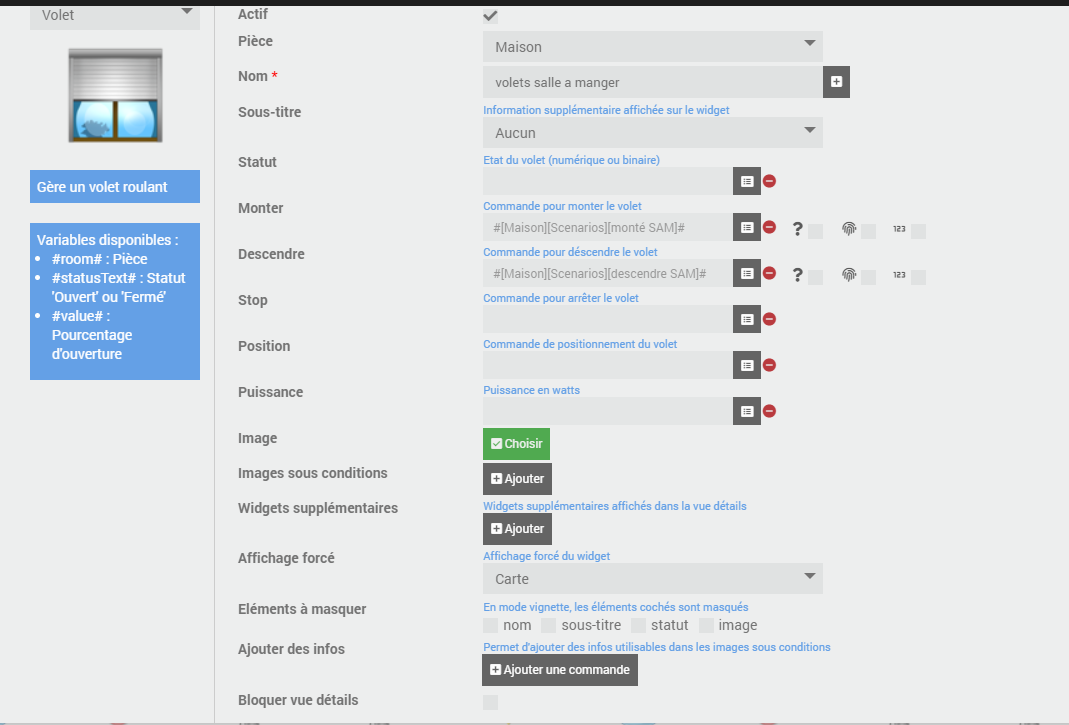Click the plus icon beside the Nom field
Screen dimensions: 1069x725
(836, 82)
